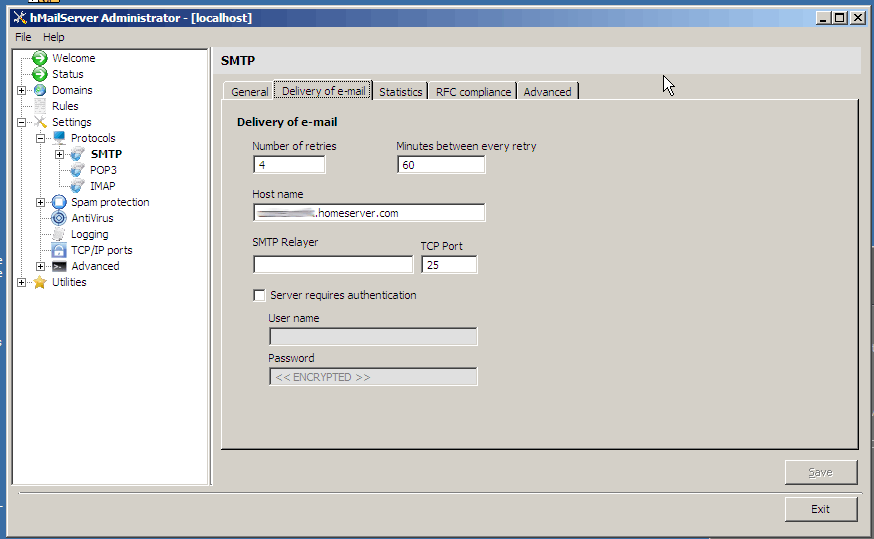
Task: Select POP3 in the tree
Action: tap(103, 170)
